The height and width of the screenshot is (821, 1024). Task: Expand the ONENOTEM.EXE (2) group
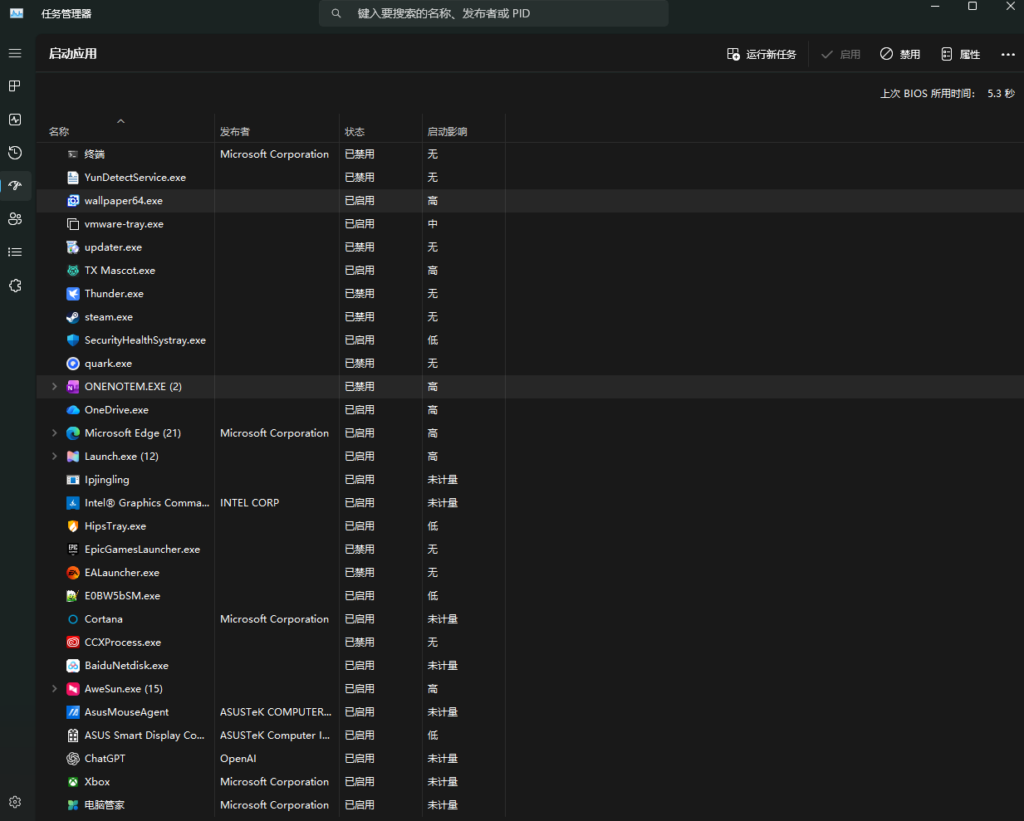pos(54,387)
